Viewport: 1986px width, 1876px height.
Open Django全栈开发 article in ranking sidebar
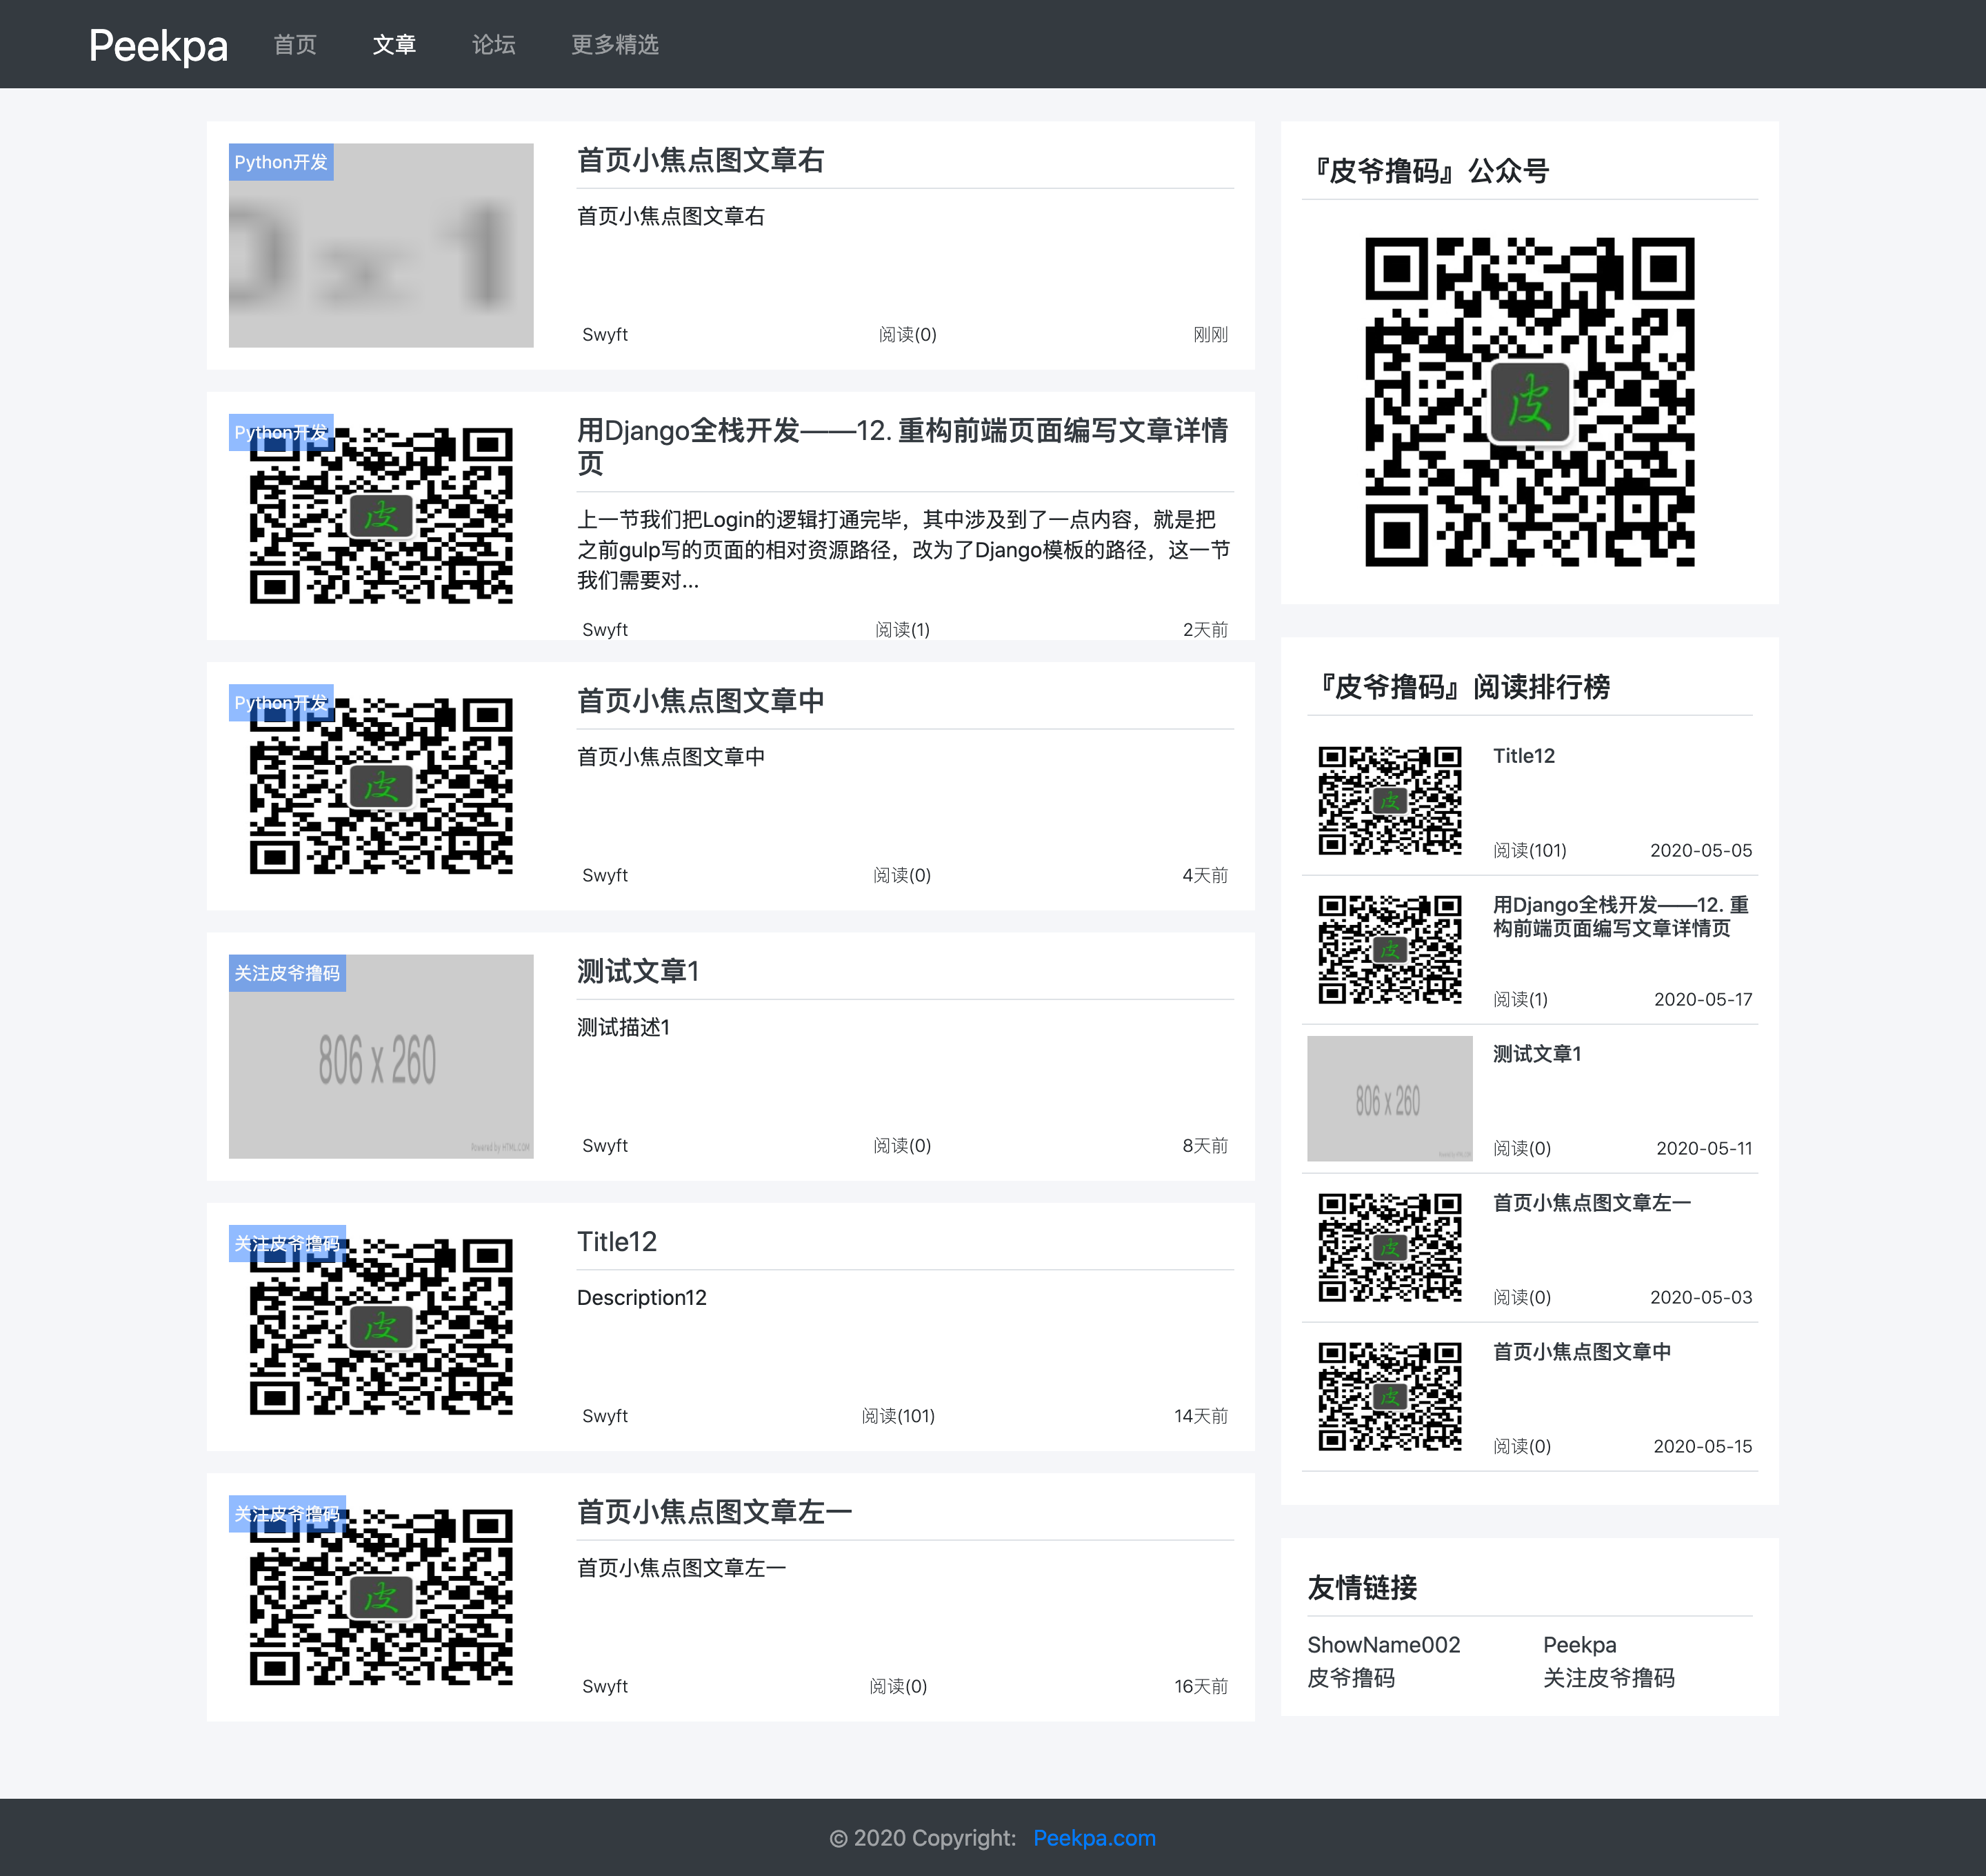(x=1620, y=917)
